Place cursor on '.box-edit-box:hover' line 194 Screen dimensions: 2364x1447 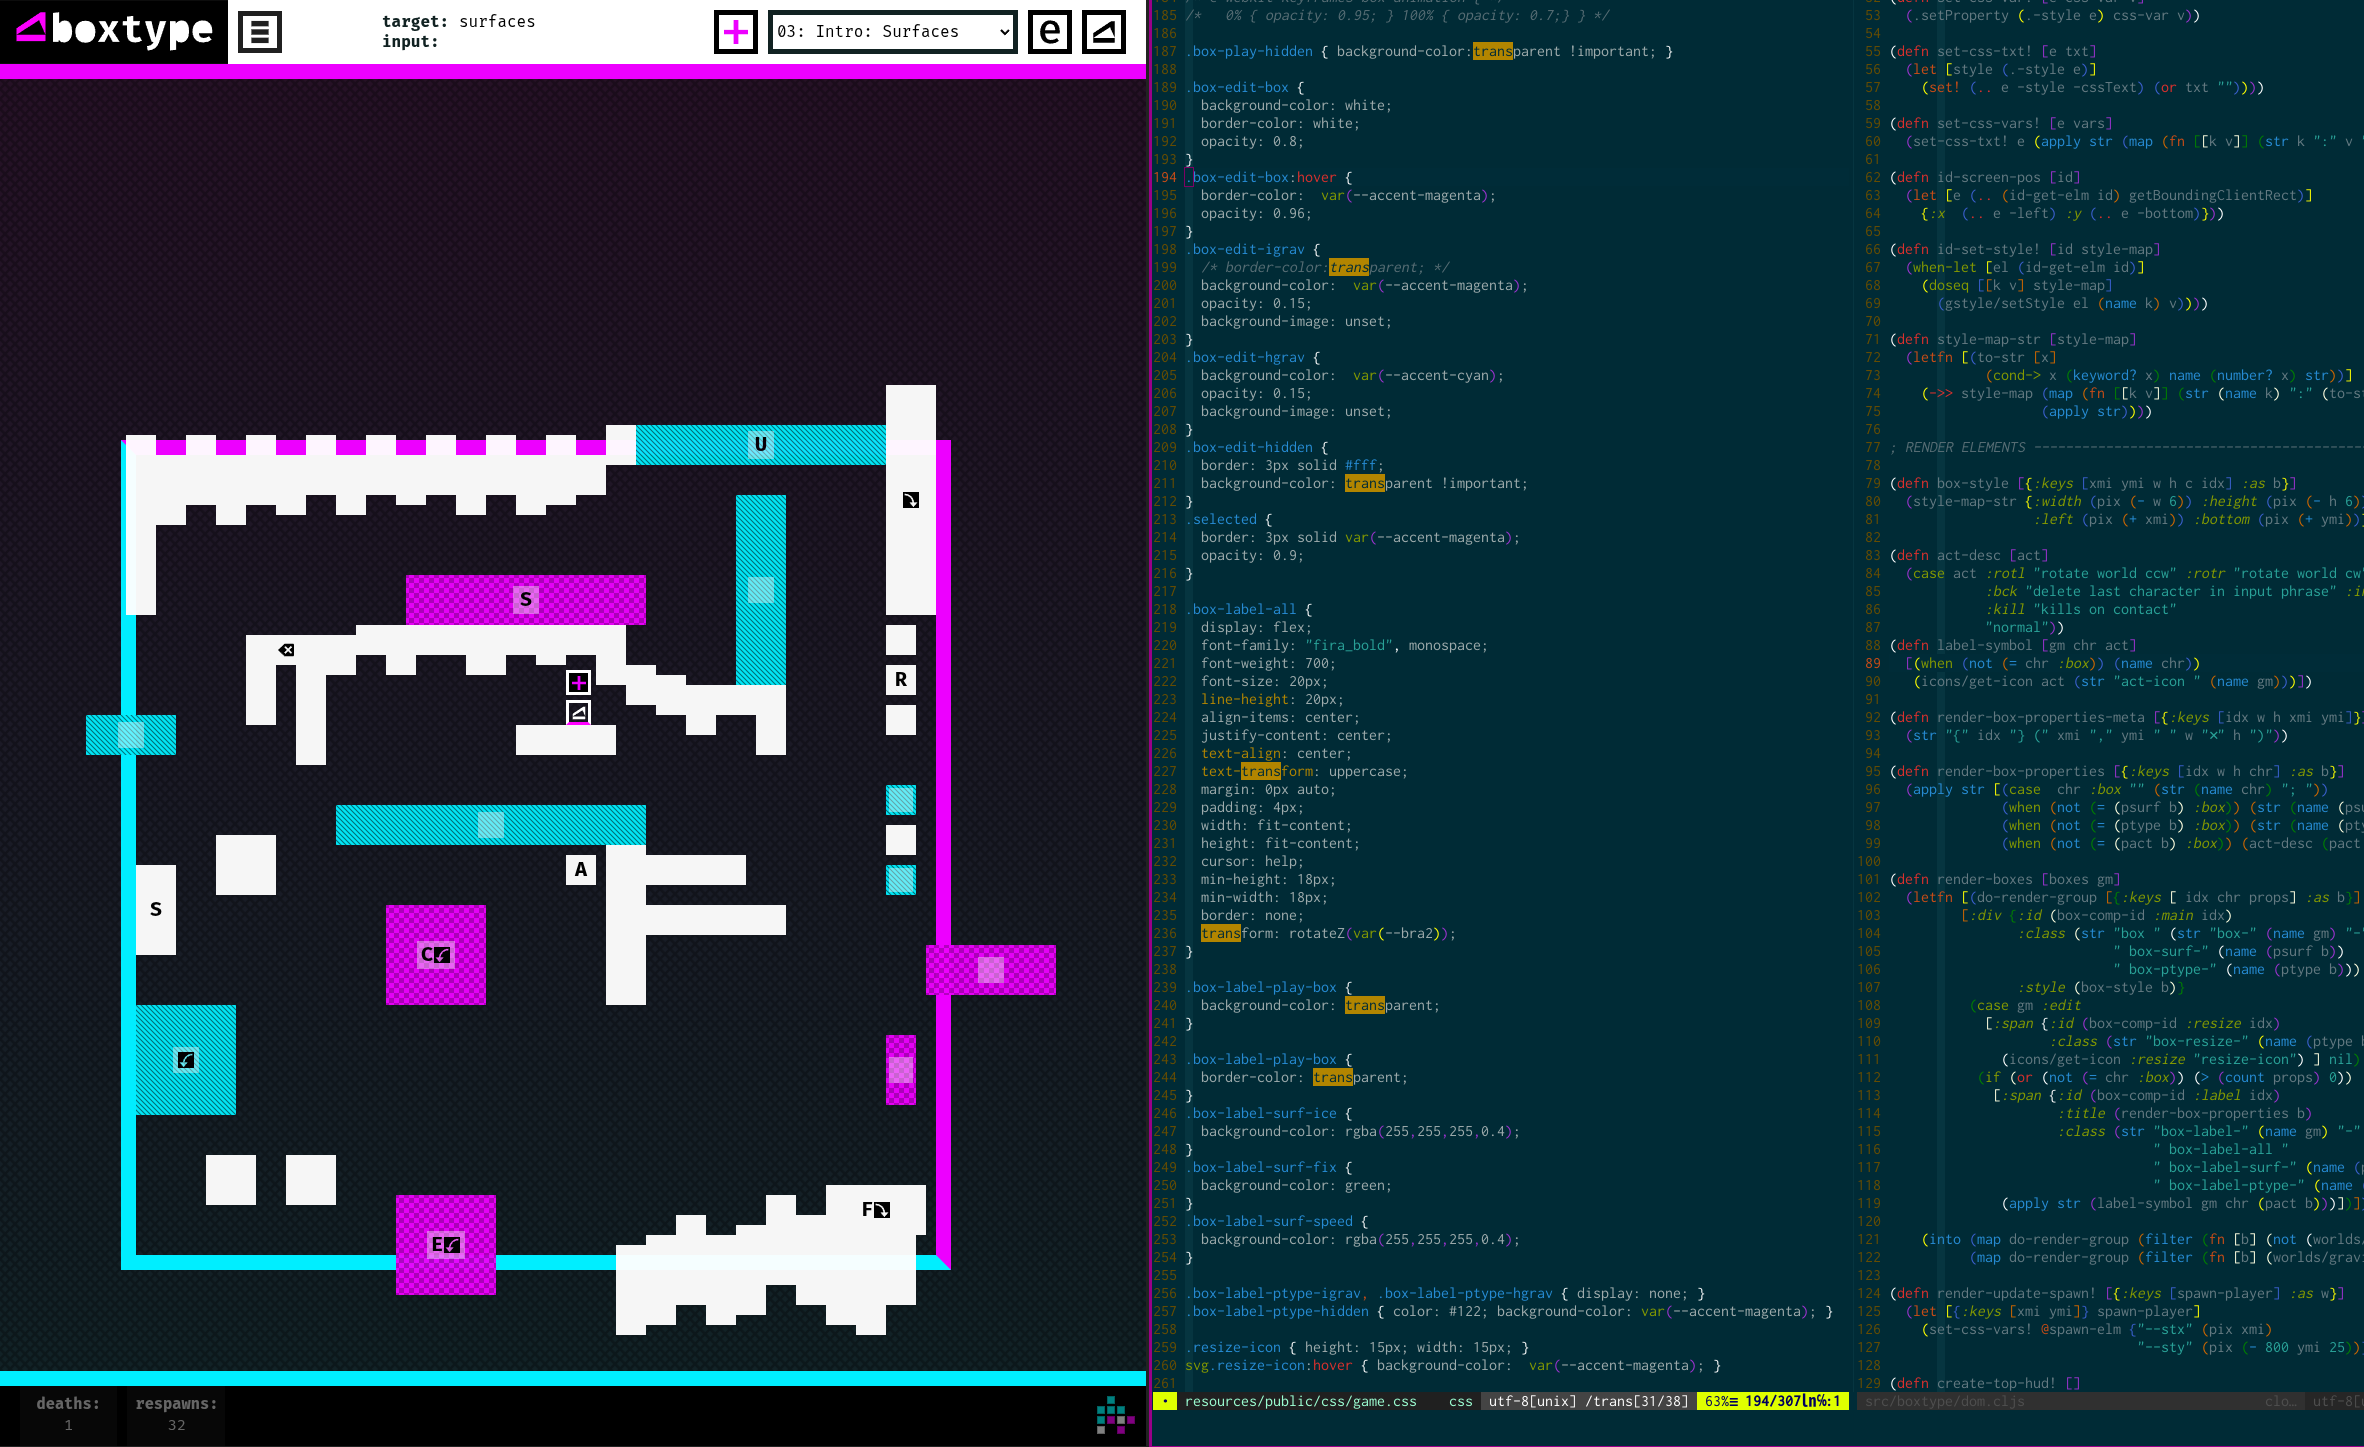[x=1268, y=177]
